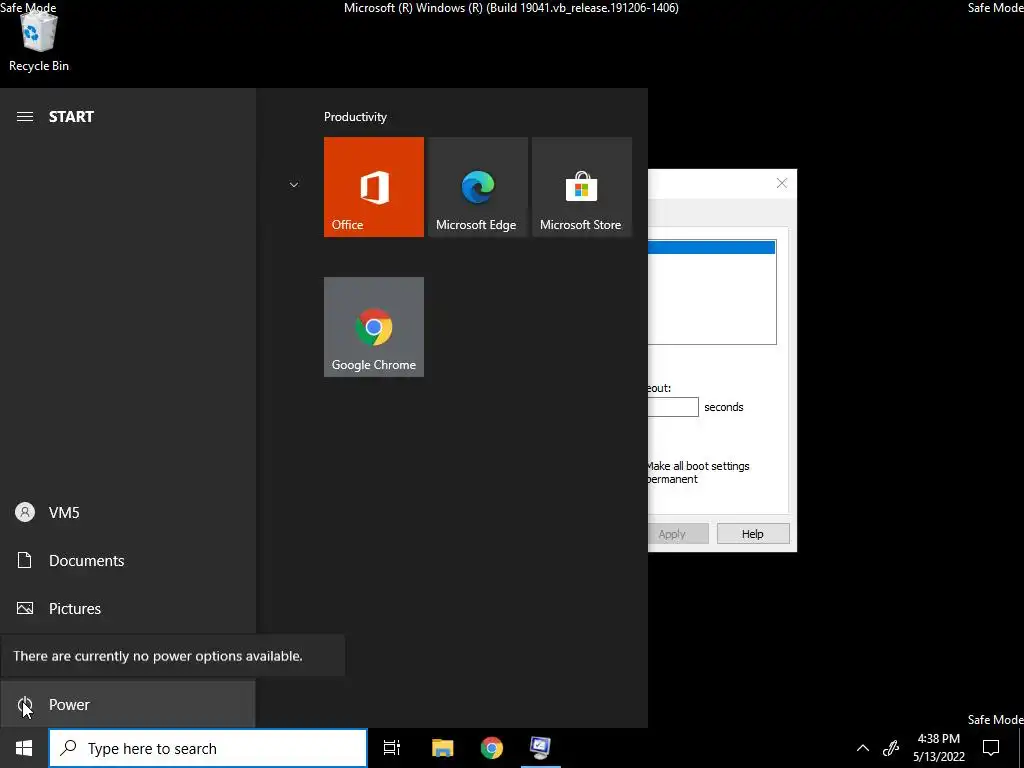
Task: Click the Windows Start button on taskbar
Action: 24,748
